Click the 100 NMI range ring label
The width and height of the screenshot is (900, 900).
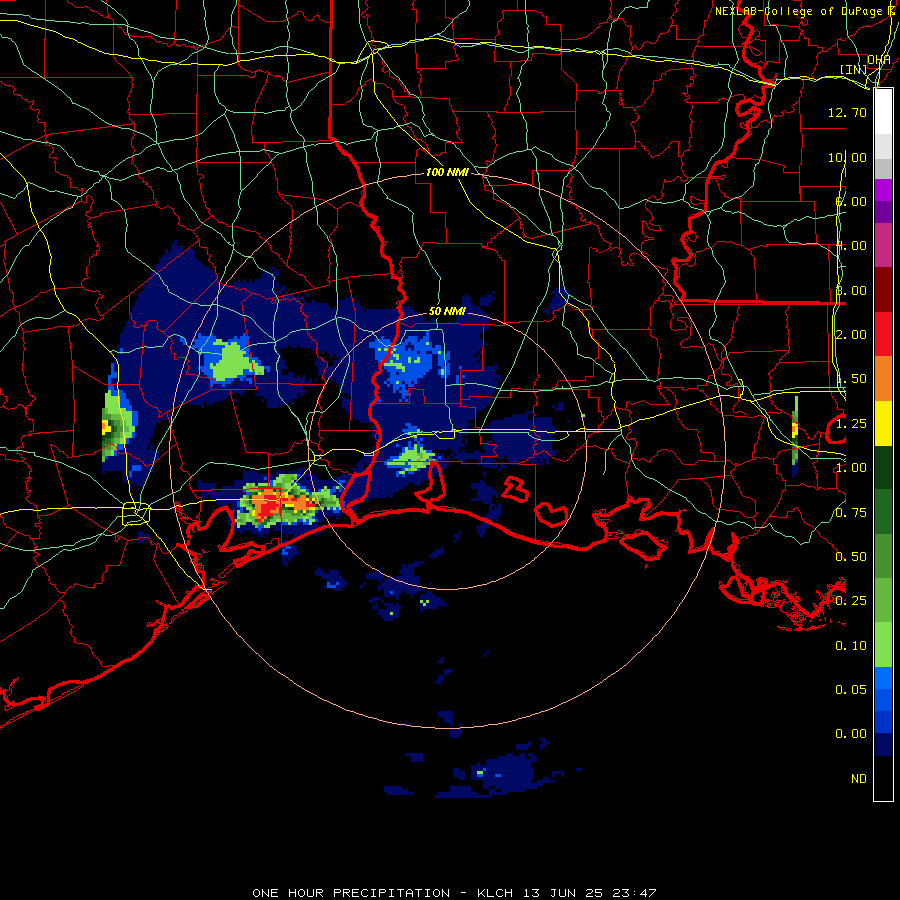pyautogui.click(x=447, y=172)
